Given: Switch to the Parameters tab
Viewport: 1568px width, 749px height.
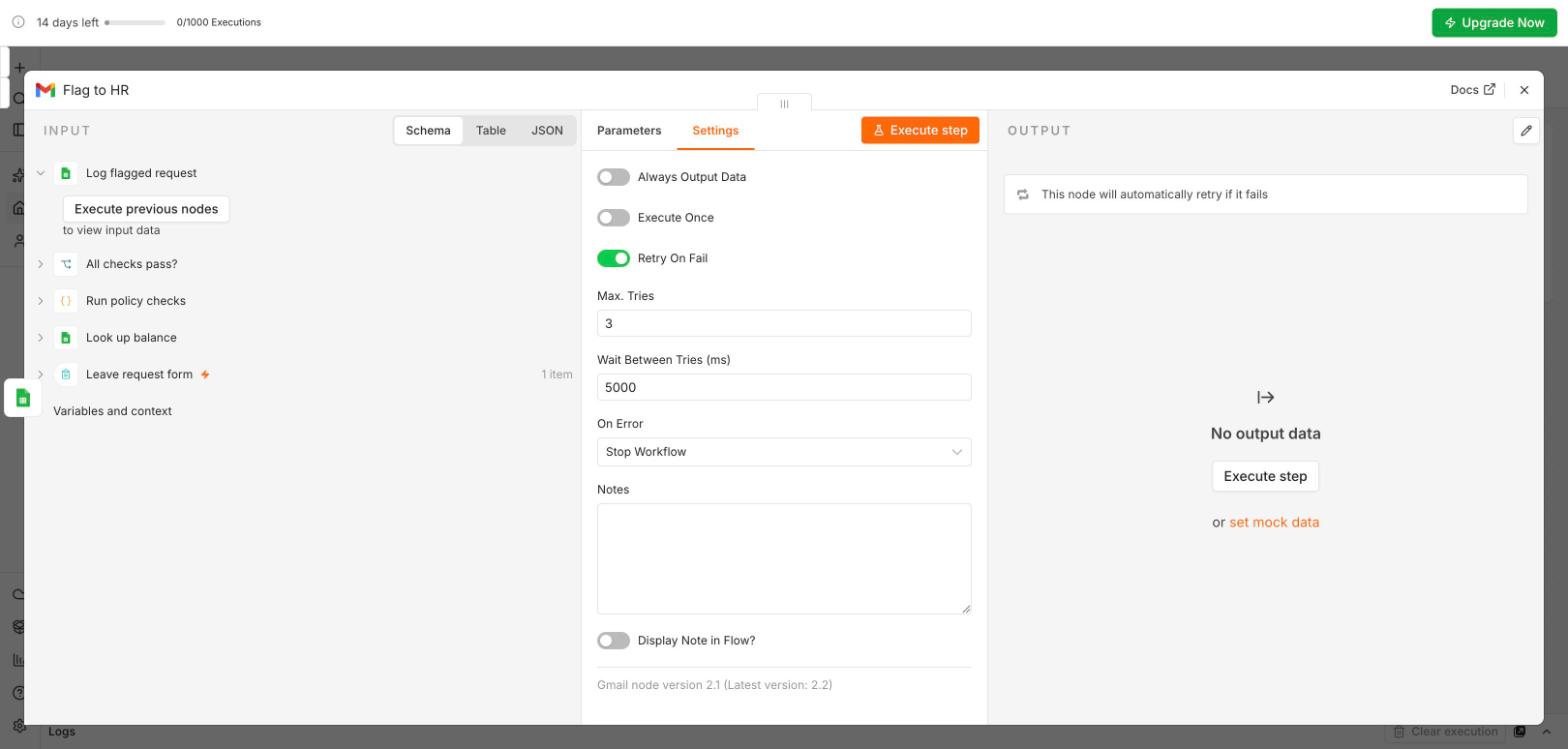Looking at the screenshot, I should (x=629, y=131).
